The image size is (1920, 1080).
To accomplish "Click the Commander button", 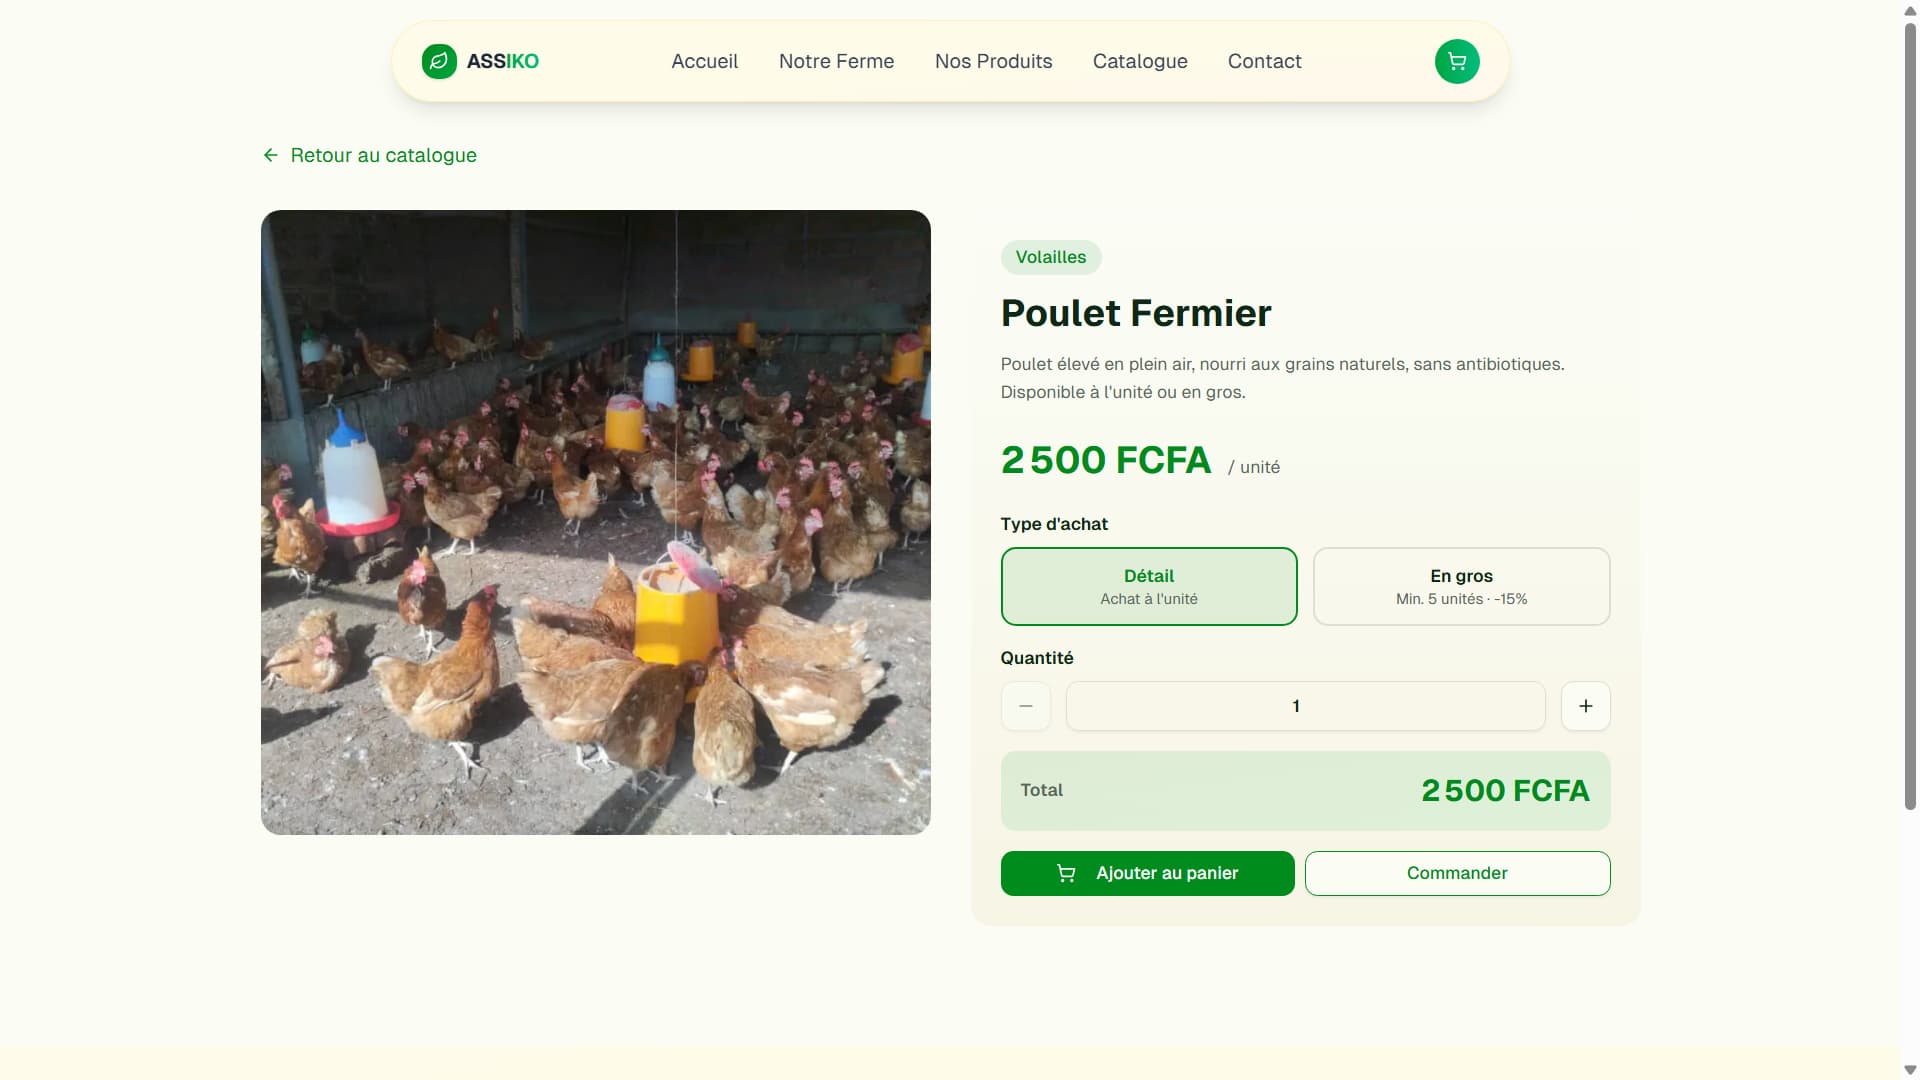I will tap(1456, 873).
